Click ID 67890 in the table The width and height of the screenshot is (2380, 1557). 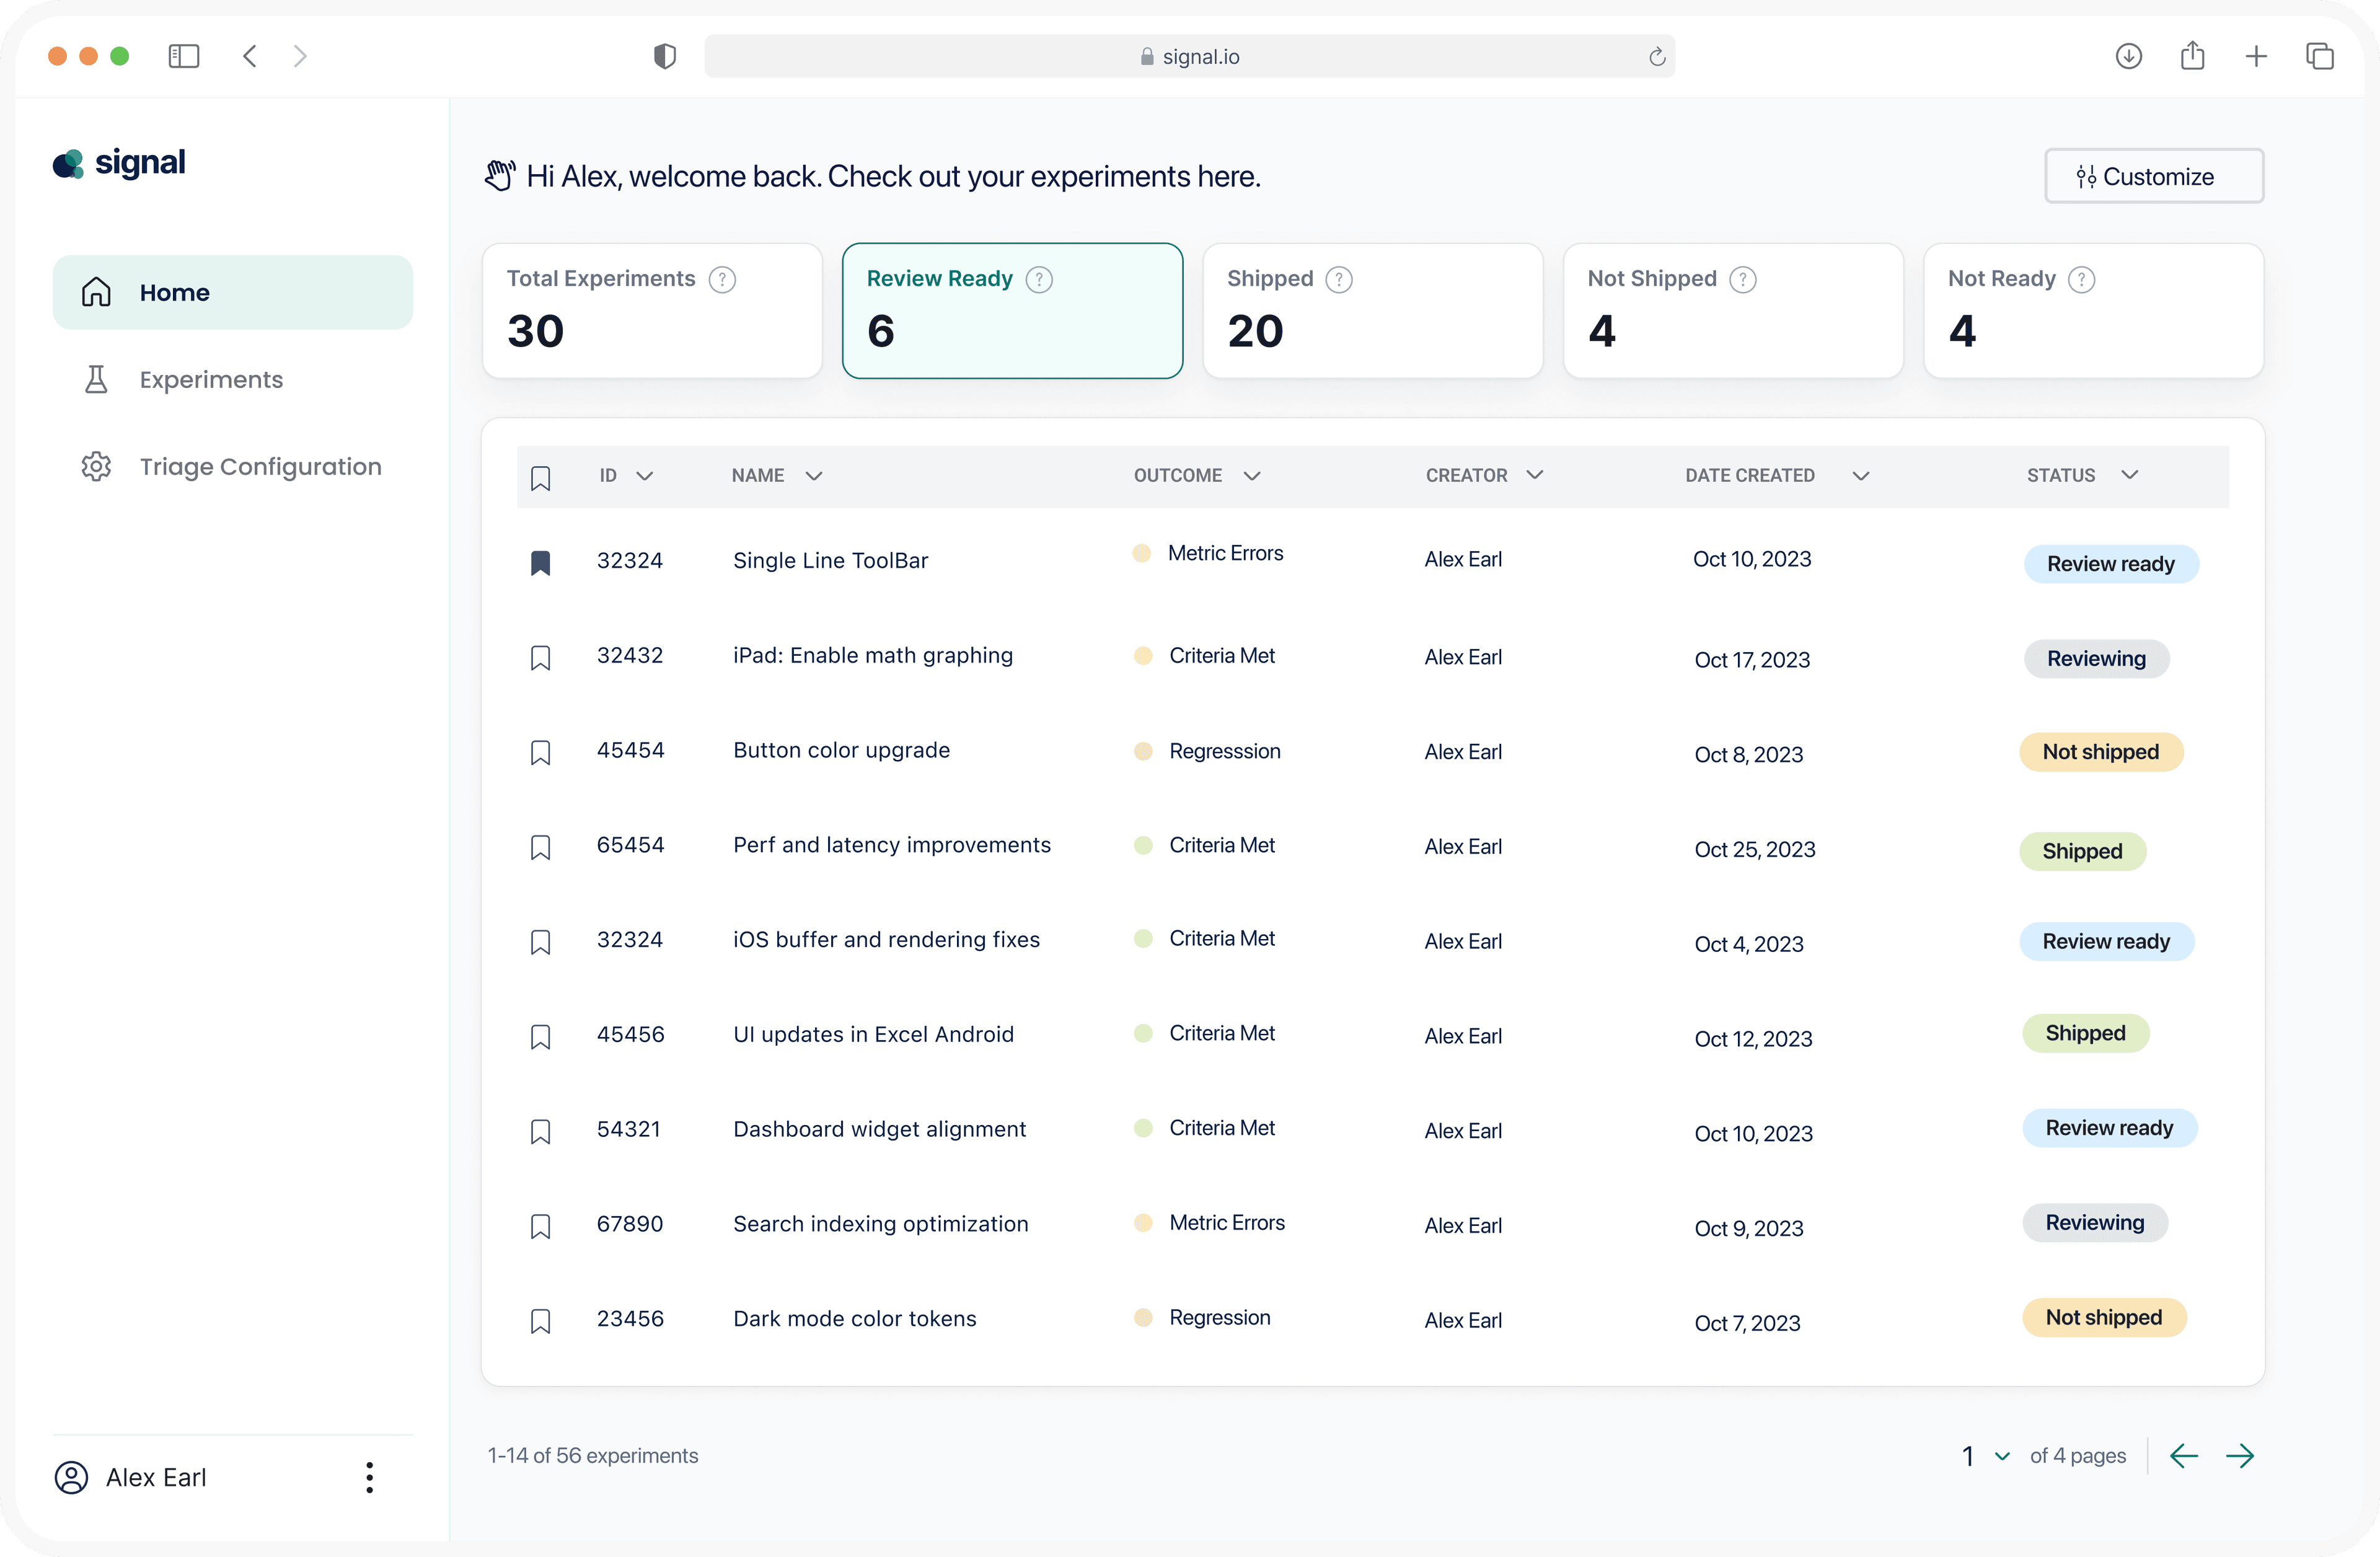point(630,1224)
